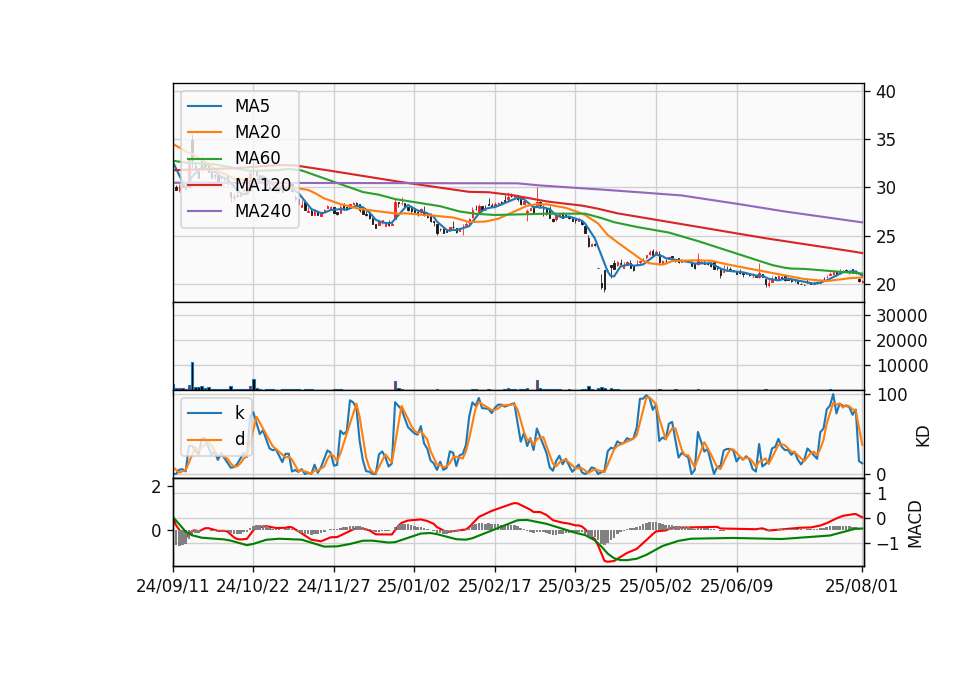The width and height of the screenshot is (960, 690).
Task: Click the blue MA5 legend line sample
Action: (x=204, y=107)
